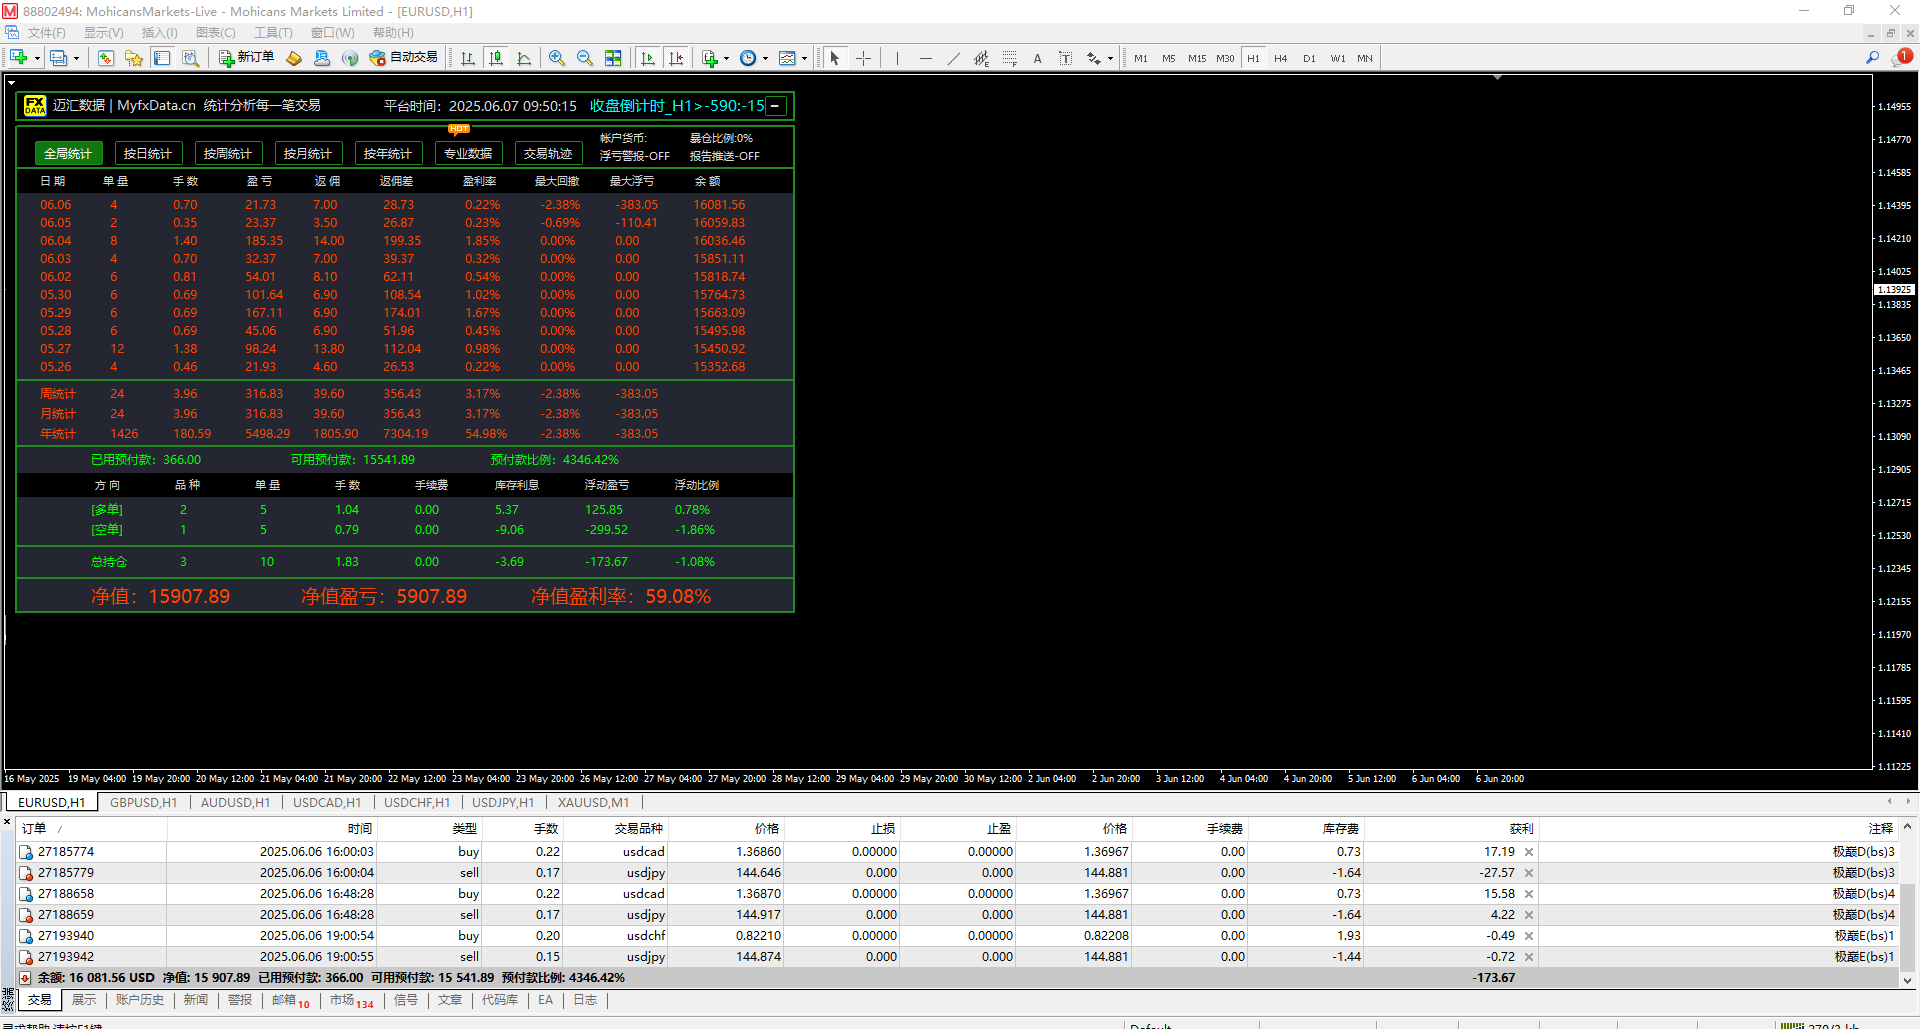Toggle the Navigator panel icon
This screenshot has width=1920, height=1029.
point(134,58)
